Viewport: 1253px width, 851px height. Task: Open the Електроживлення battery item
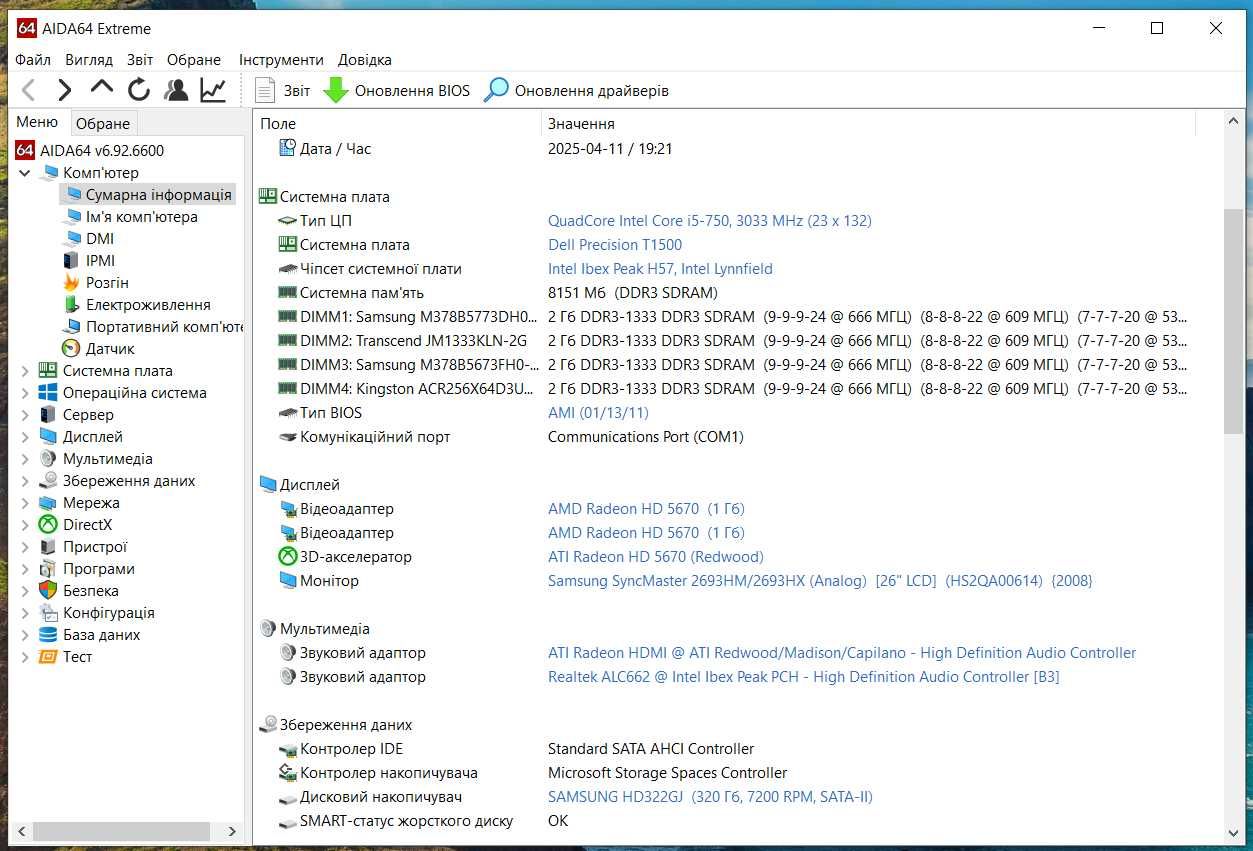click(x=148, y=304)
